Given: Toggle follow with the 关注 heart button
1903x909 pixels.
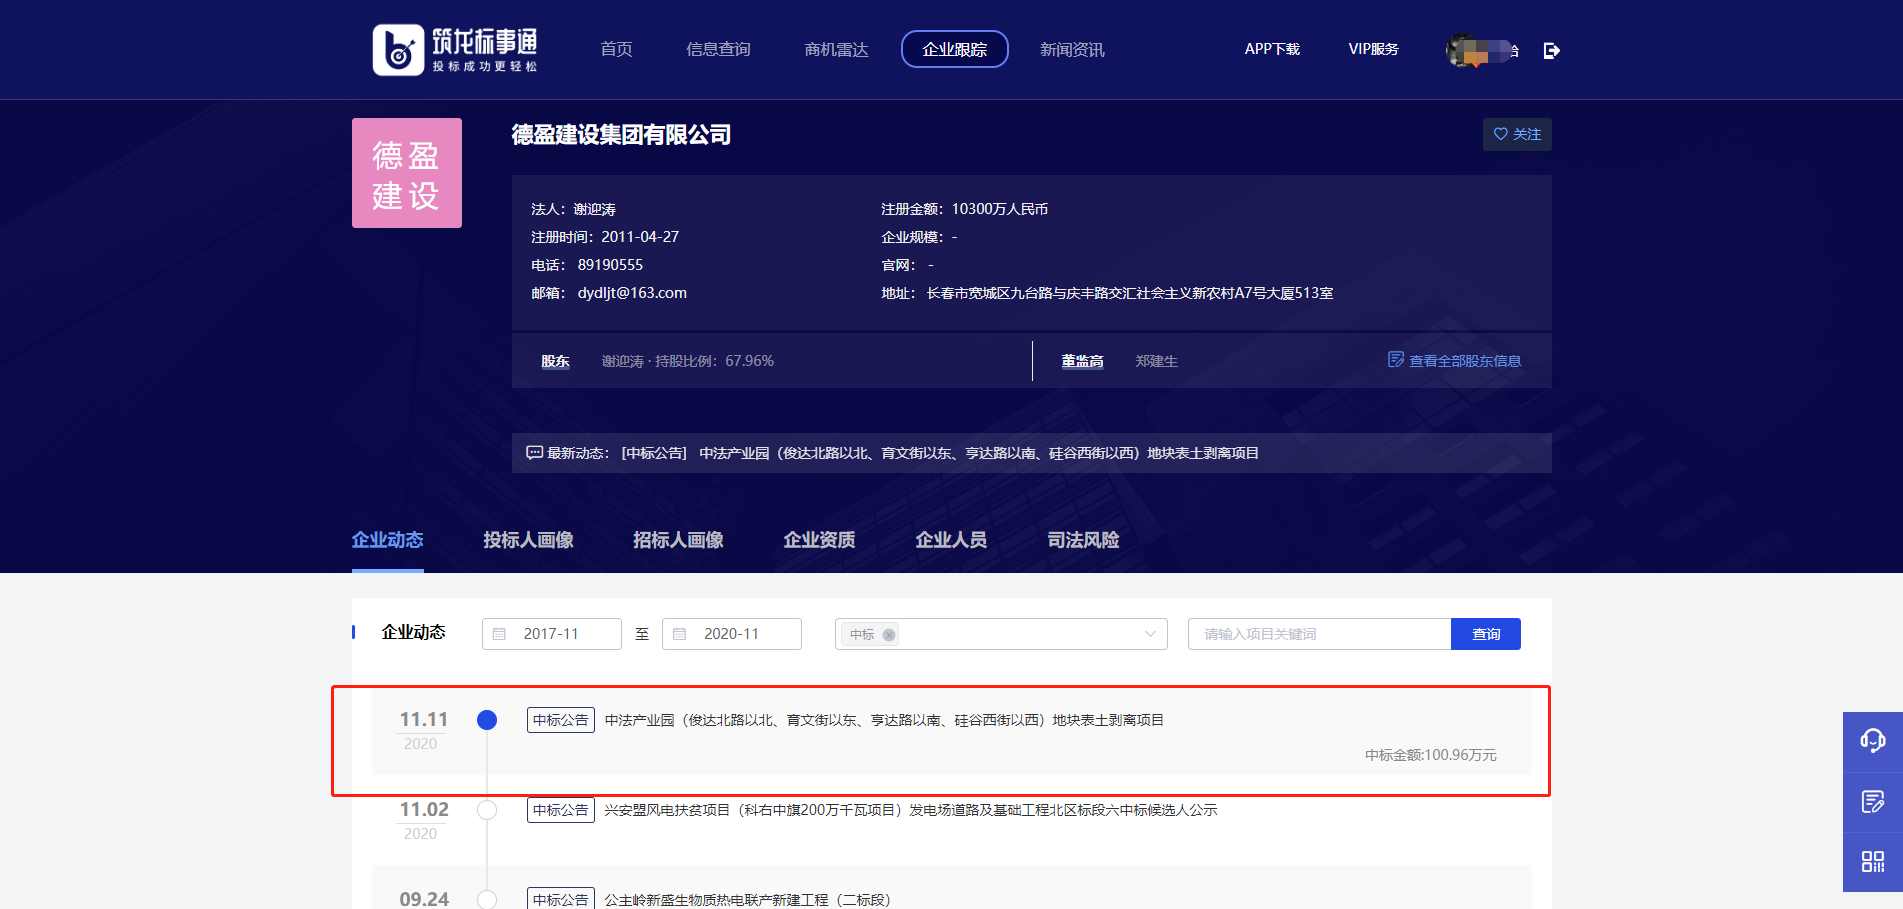Looking at the screenshot, I should pyautogui.click(x=1516, y=134).
